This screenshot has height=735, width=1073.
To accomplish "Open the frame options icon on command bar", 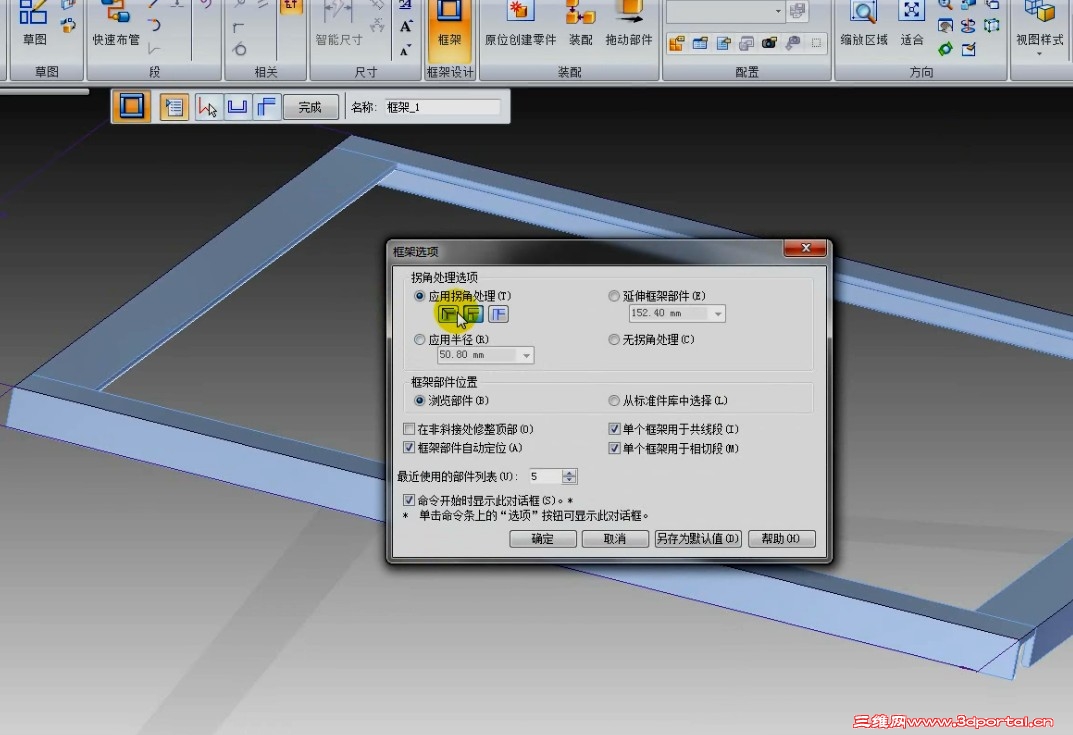I will tap(174, 107).
